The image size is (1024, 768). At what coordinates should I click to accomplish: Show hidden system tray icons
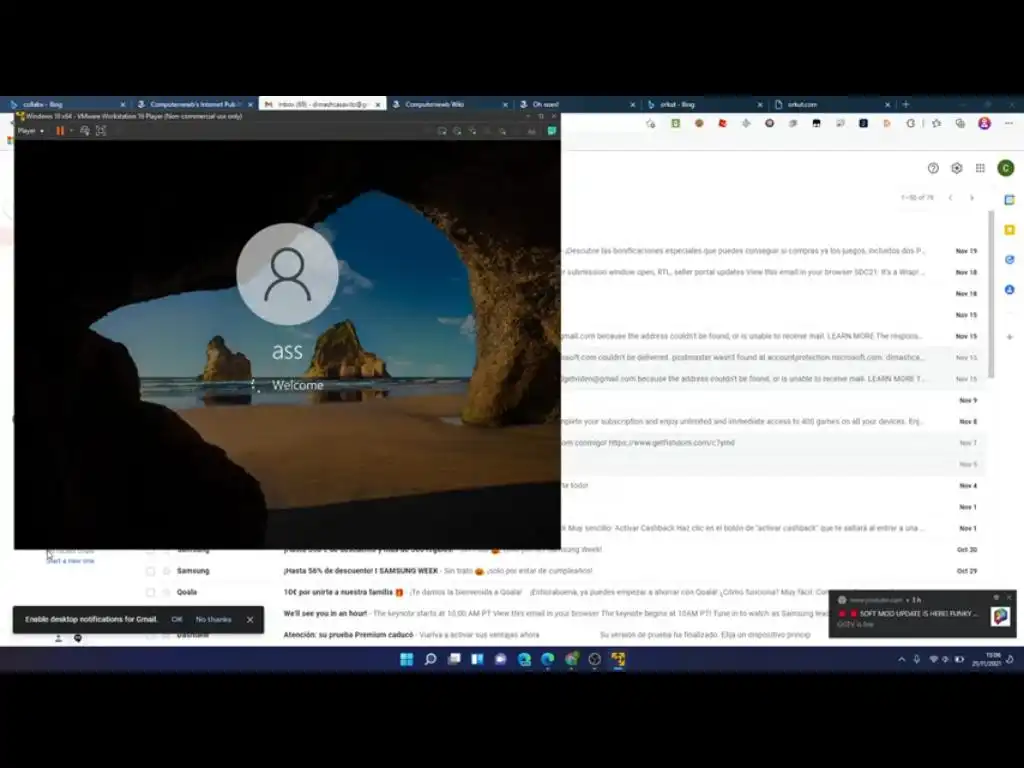click(x=902, y=660)
